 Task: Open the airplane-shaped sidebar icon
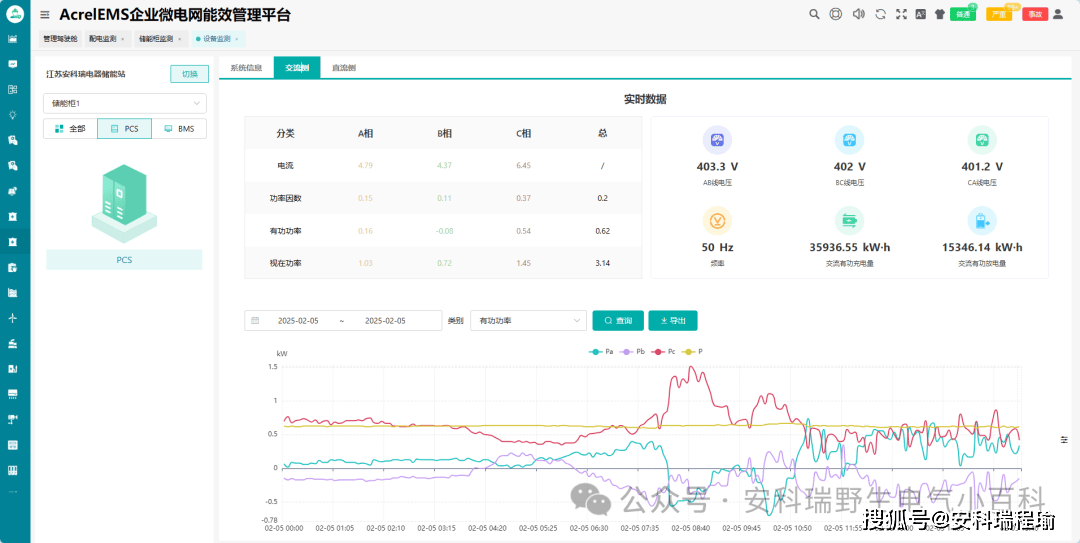pyautogui.click(x=12, y=318)
